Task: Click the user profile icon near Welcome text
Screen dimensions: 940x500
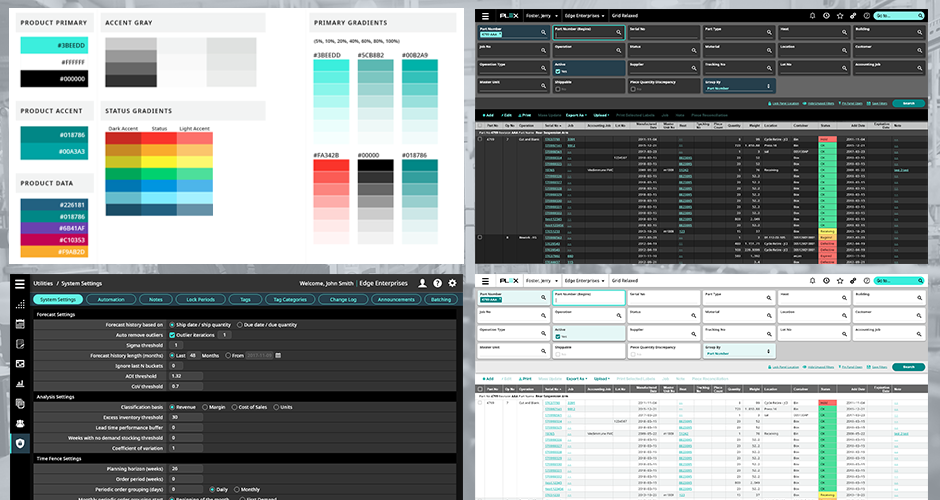Action: [422, 283]
